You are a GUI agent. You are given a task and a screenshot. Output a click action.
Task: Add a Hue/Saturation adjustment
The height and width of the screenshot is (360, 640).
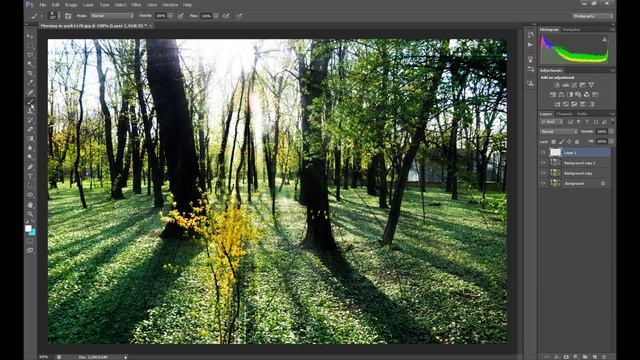[x=553, y=95]
